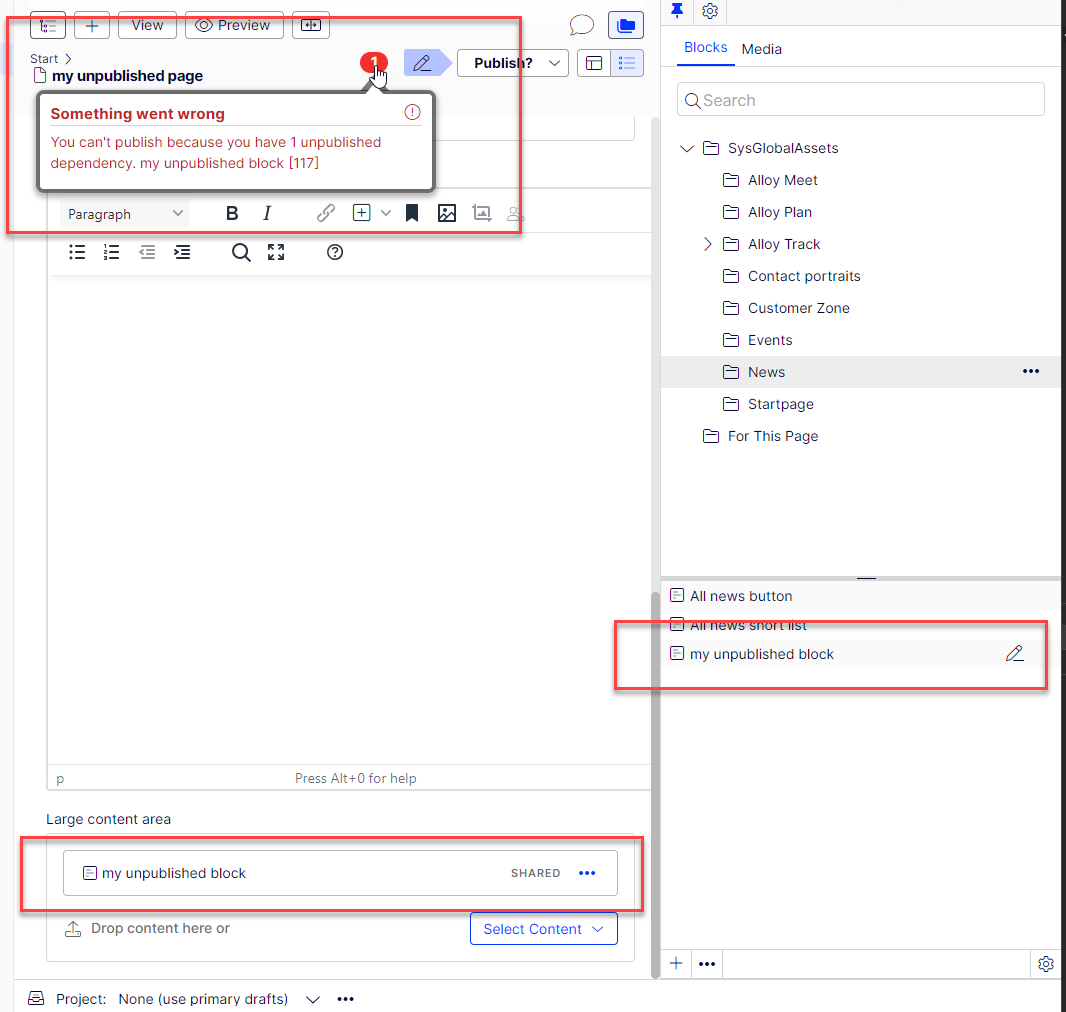The width and height of the screenshot is (1066, 1012).
Task: Toggle the navigation tree pane icon
Action: [x=47, y=25]
